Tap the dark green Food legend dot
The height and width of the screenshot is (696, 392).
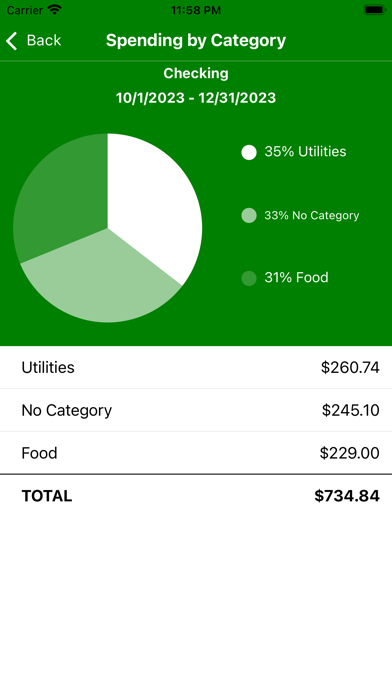(x=249, y=278)
